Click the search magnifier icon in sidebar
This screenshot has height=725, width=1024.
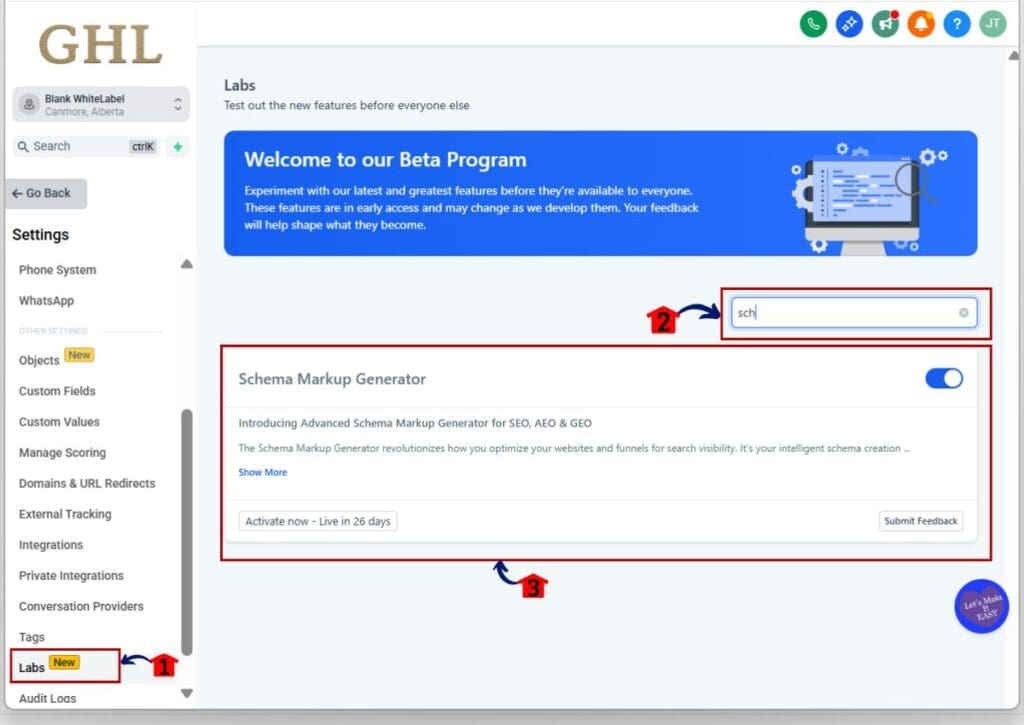click(x=23, y=146)
